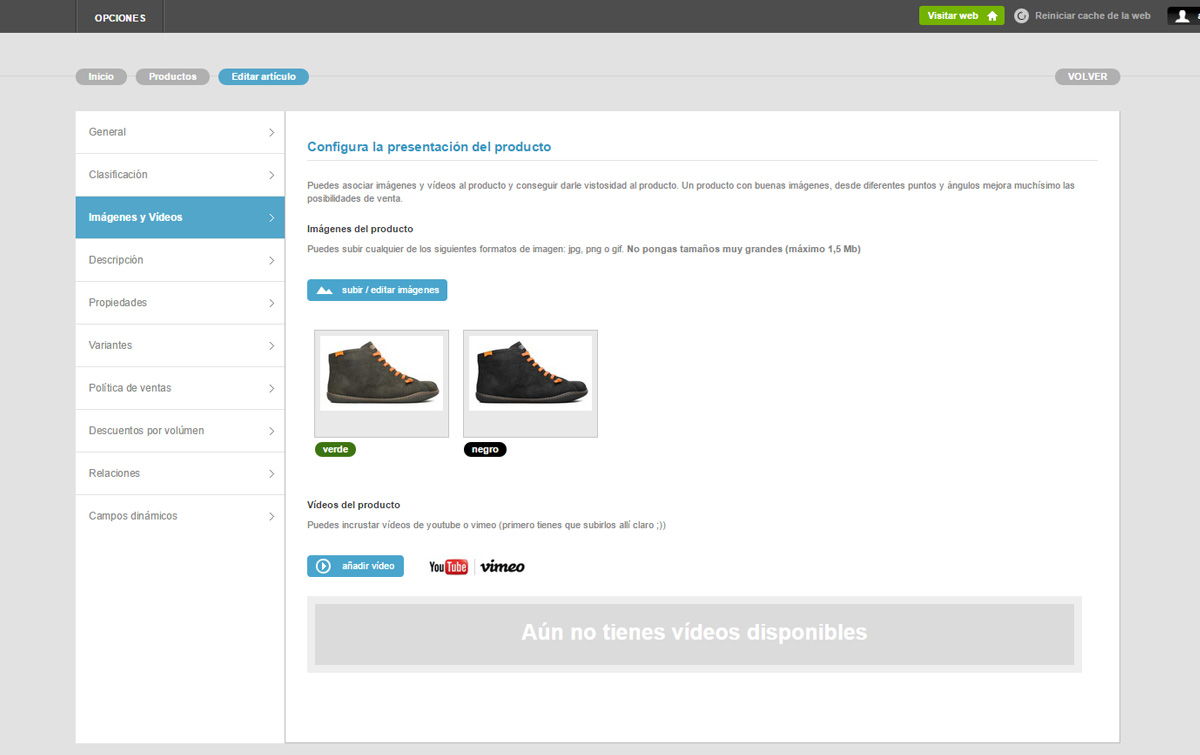Click subir / editar imágenes button
The image size is (1200, 755).
click(377, 290)
